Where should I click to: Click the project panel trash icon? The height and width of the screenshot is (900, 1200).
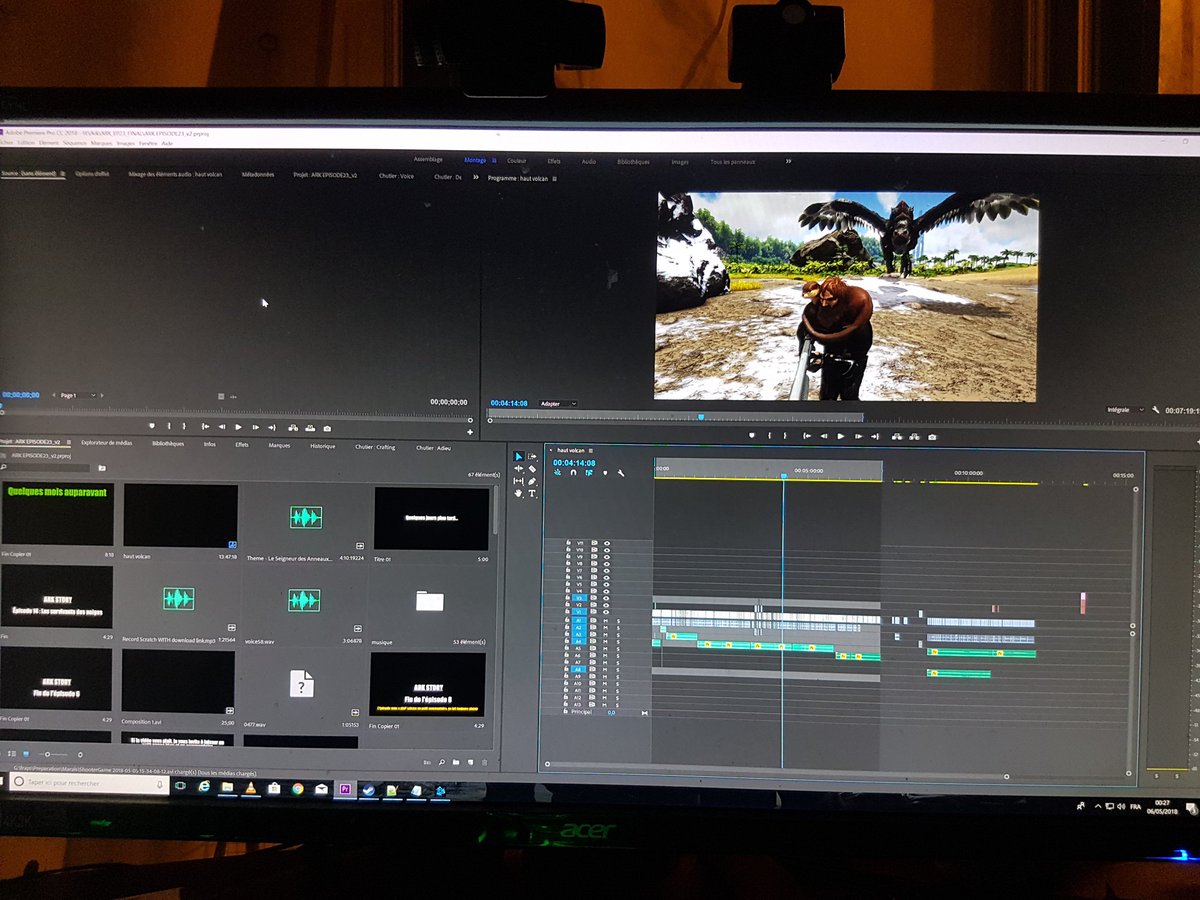tap(484, 762)
